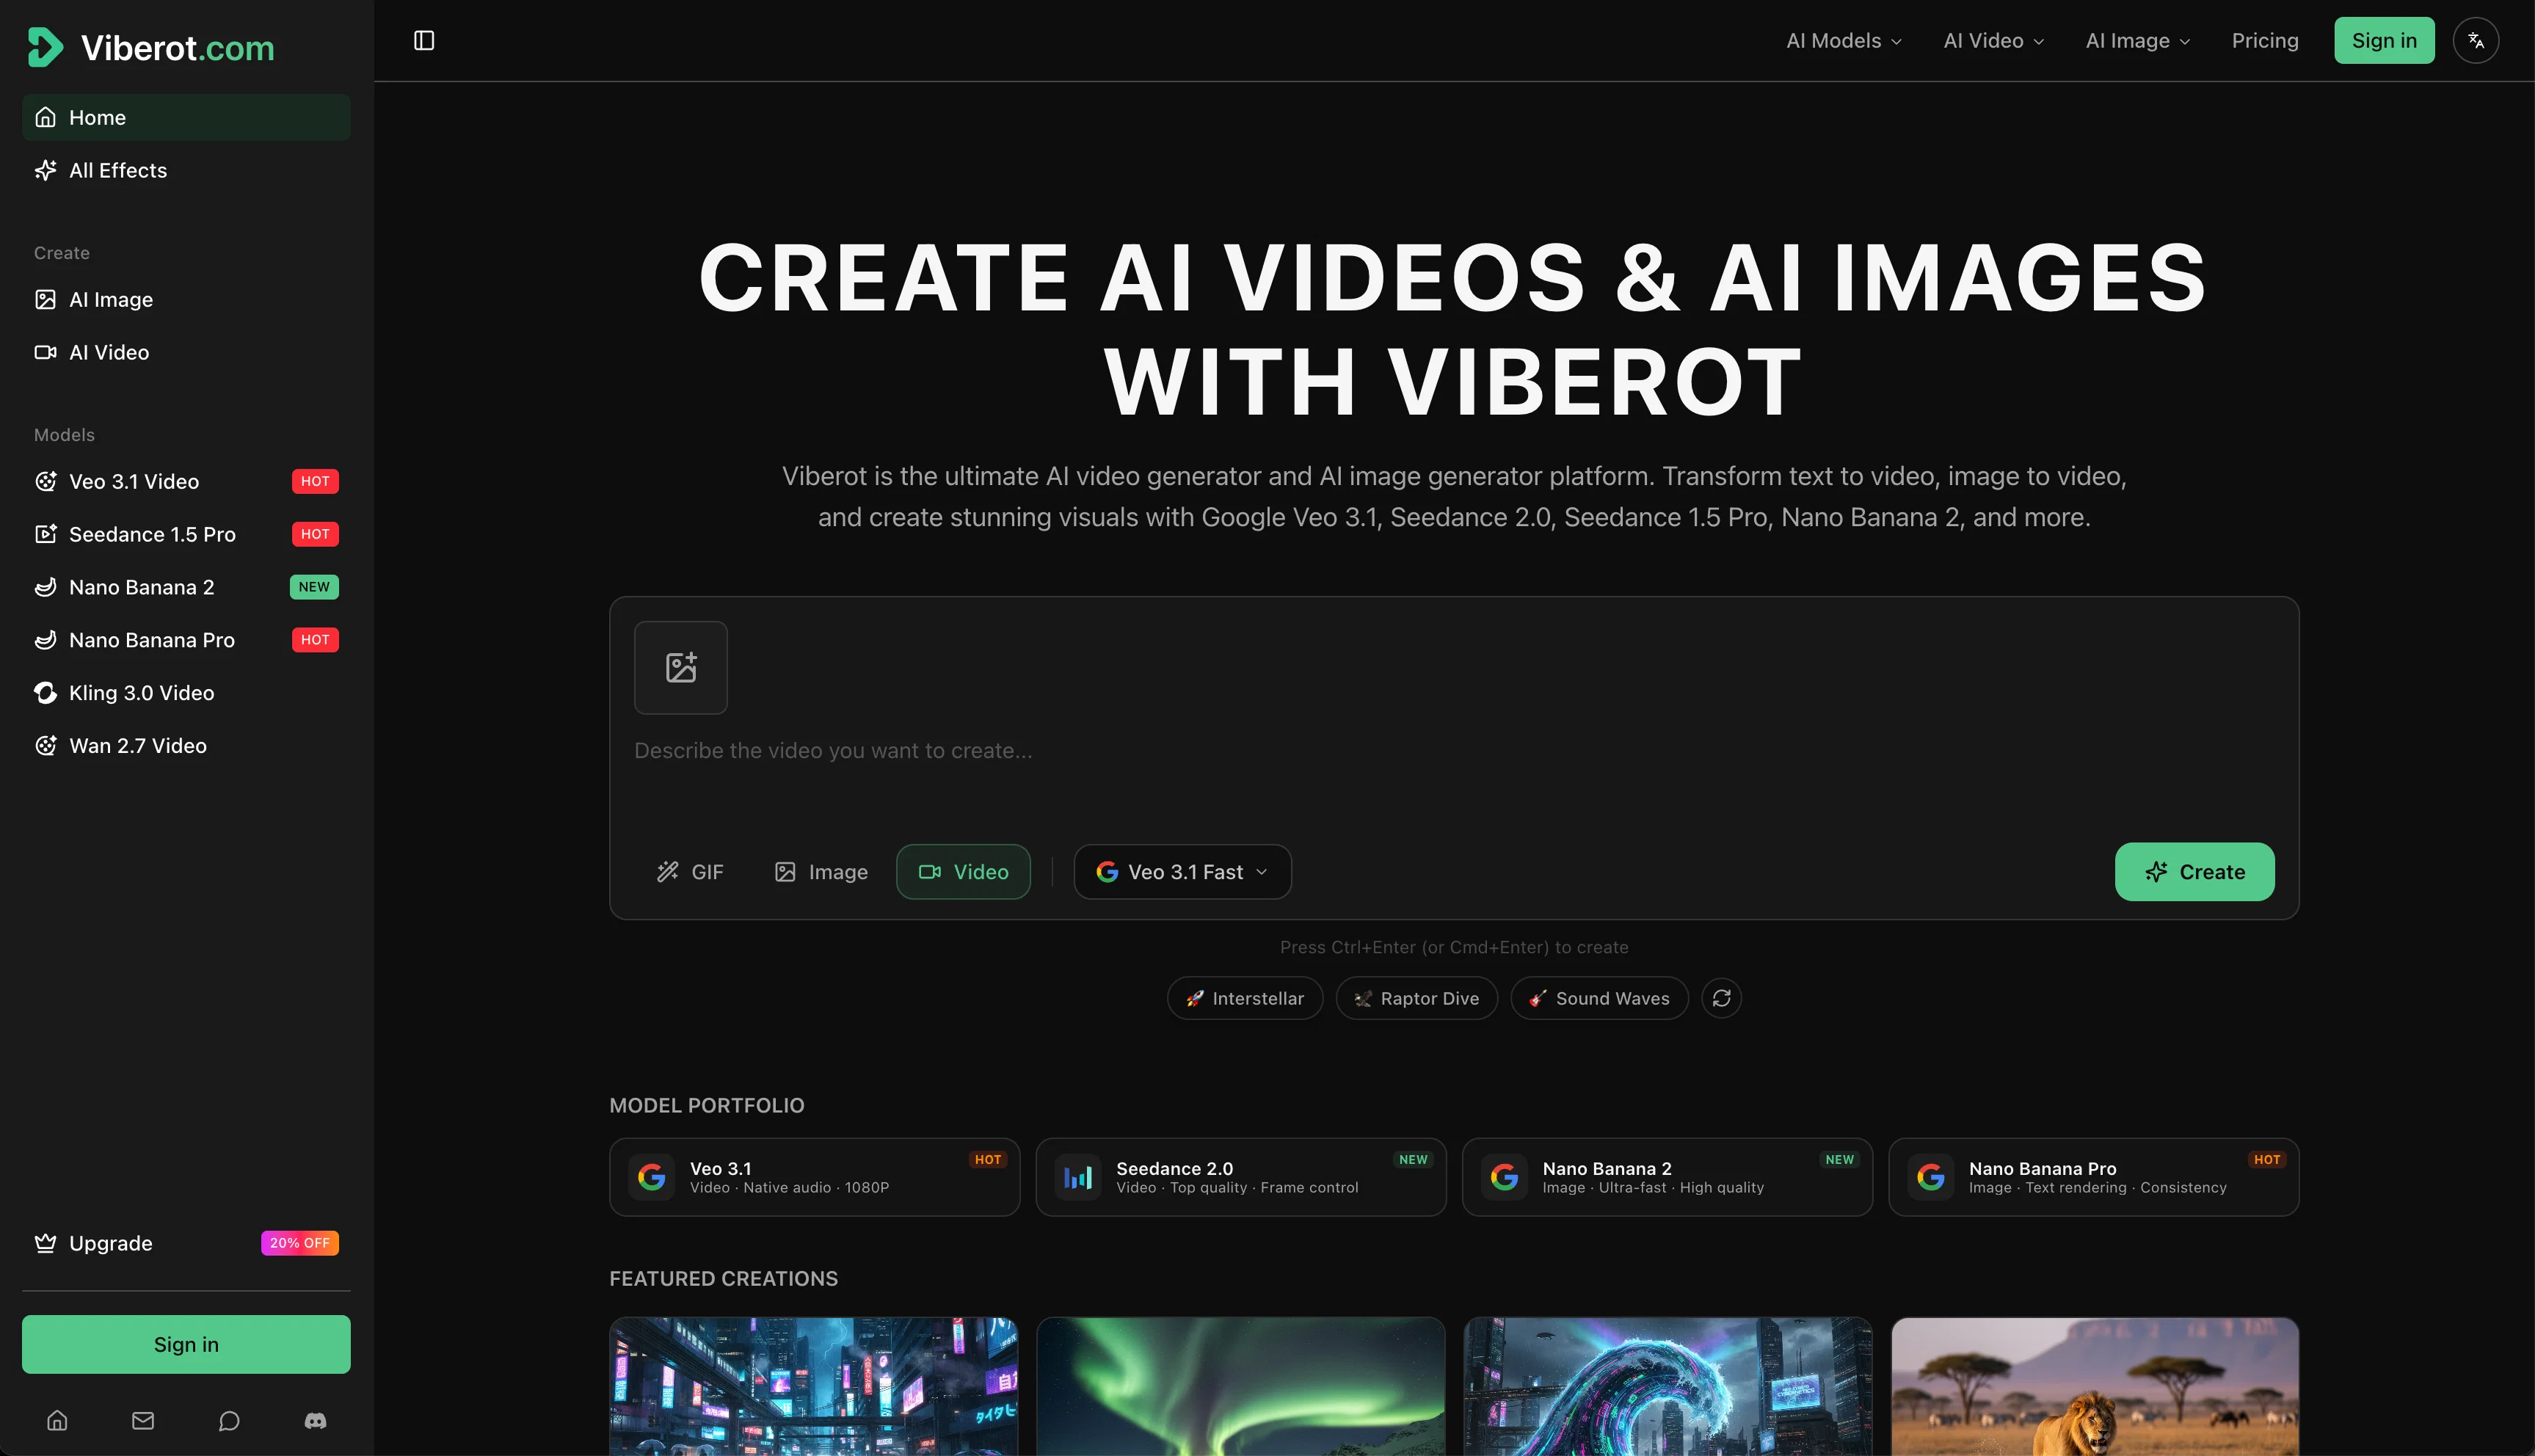Screen dimensions: 2535x1456
Task: Click the green Sign in button in sidebar
Action: pos(186,1344)
